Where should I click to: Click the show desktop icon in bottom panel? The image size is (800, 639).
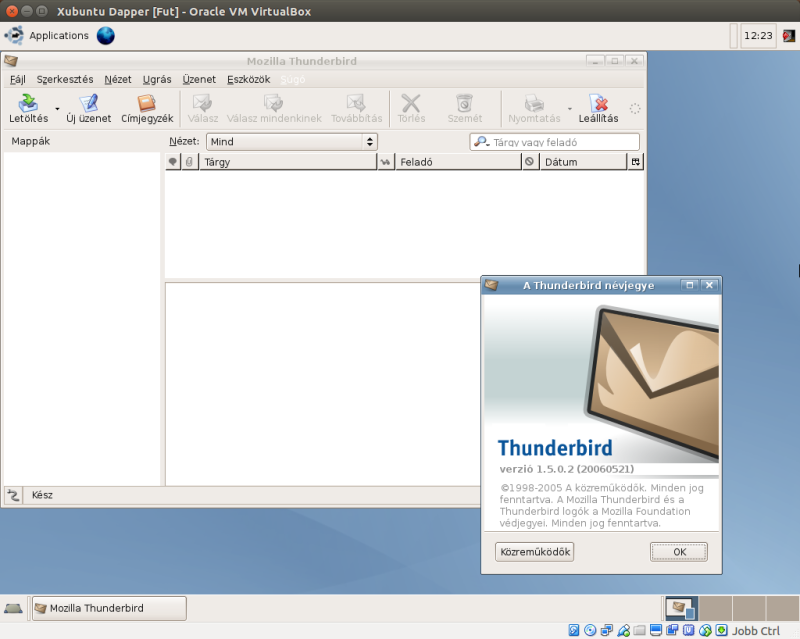tap(13, 608)
